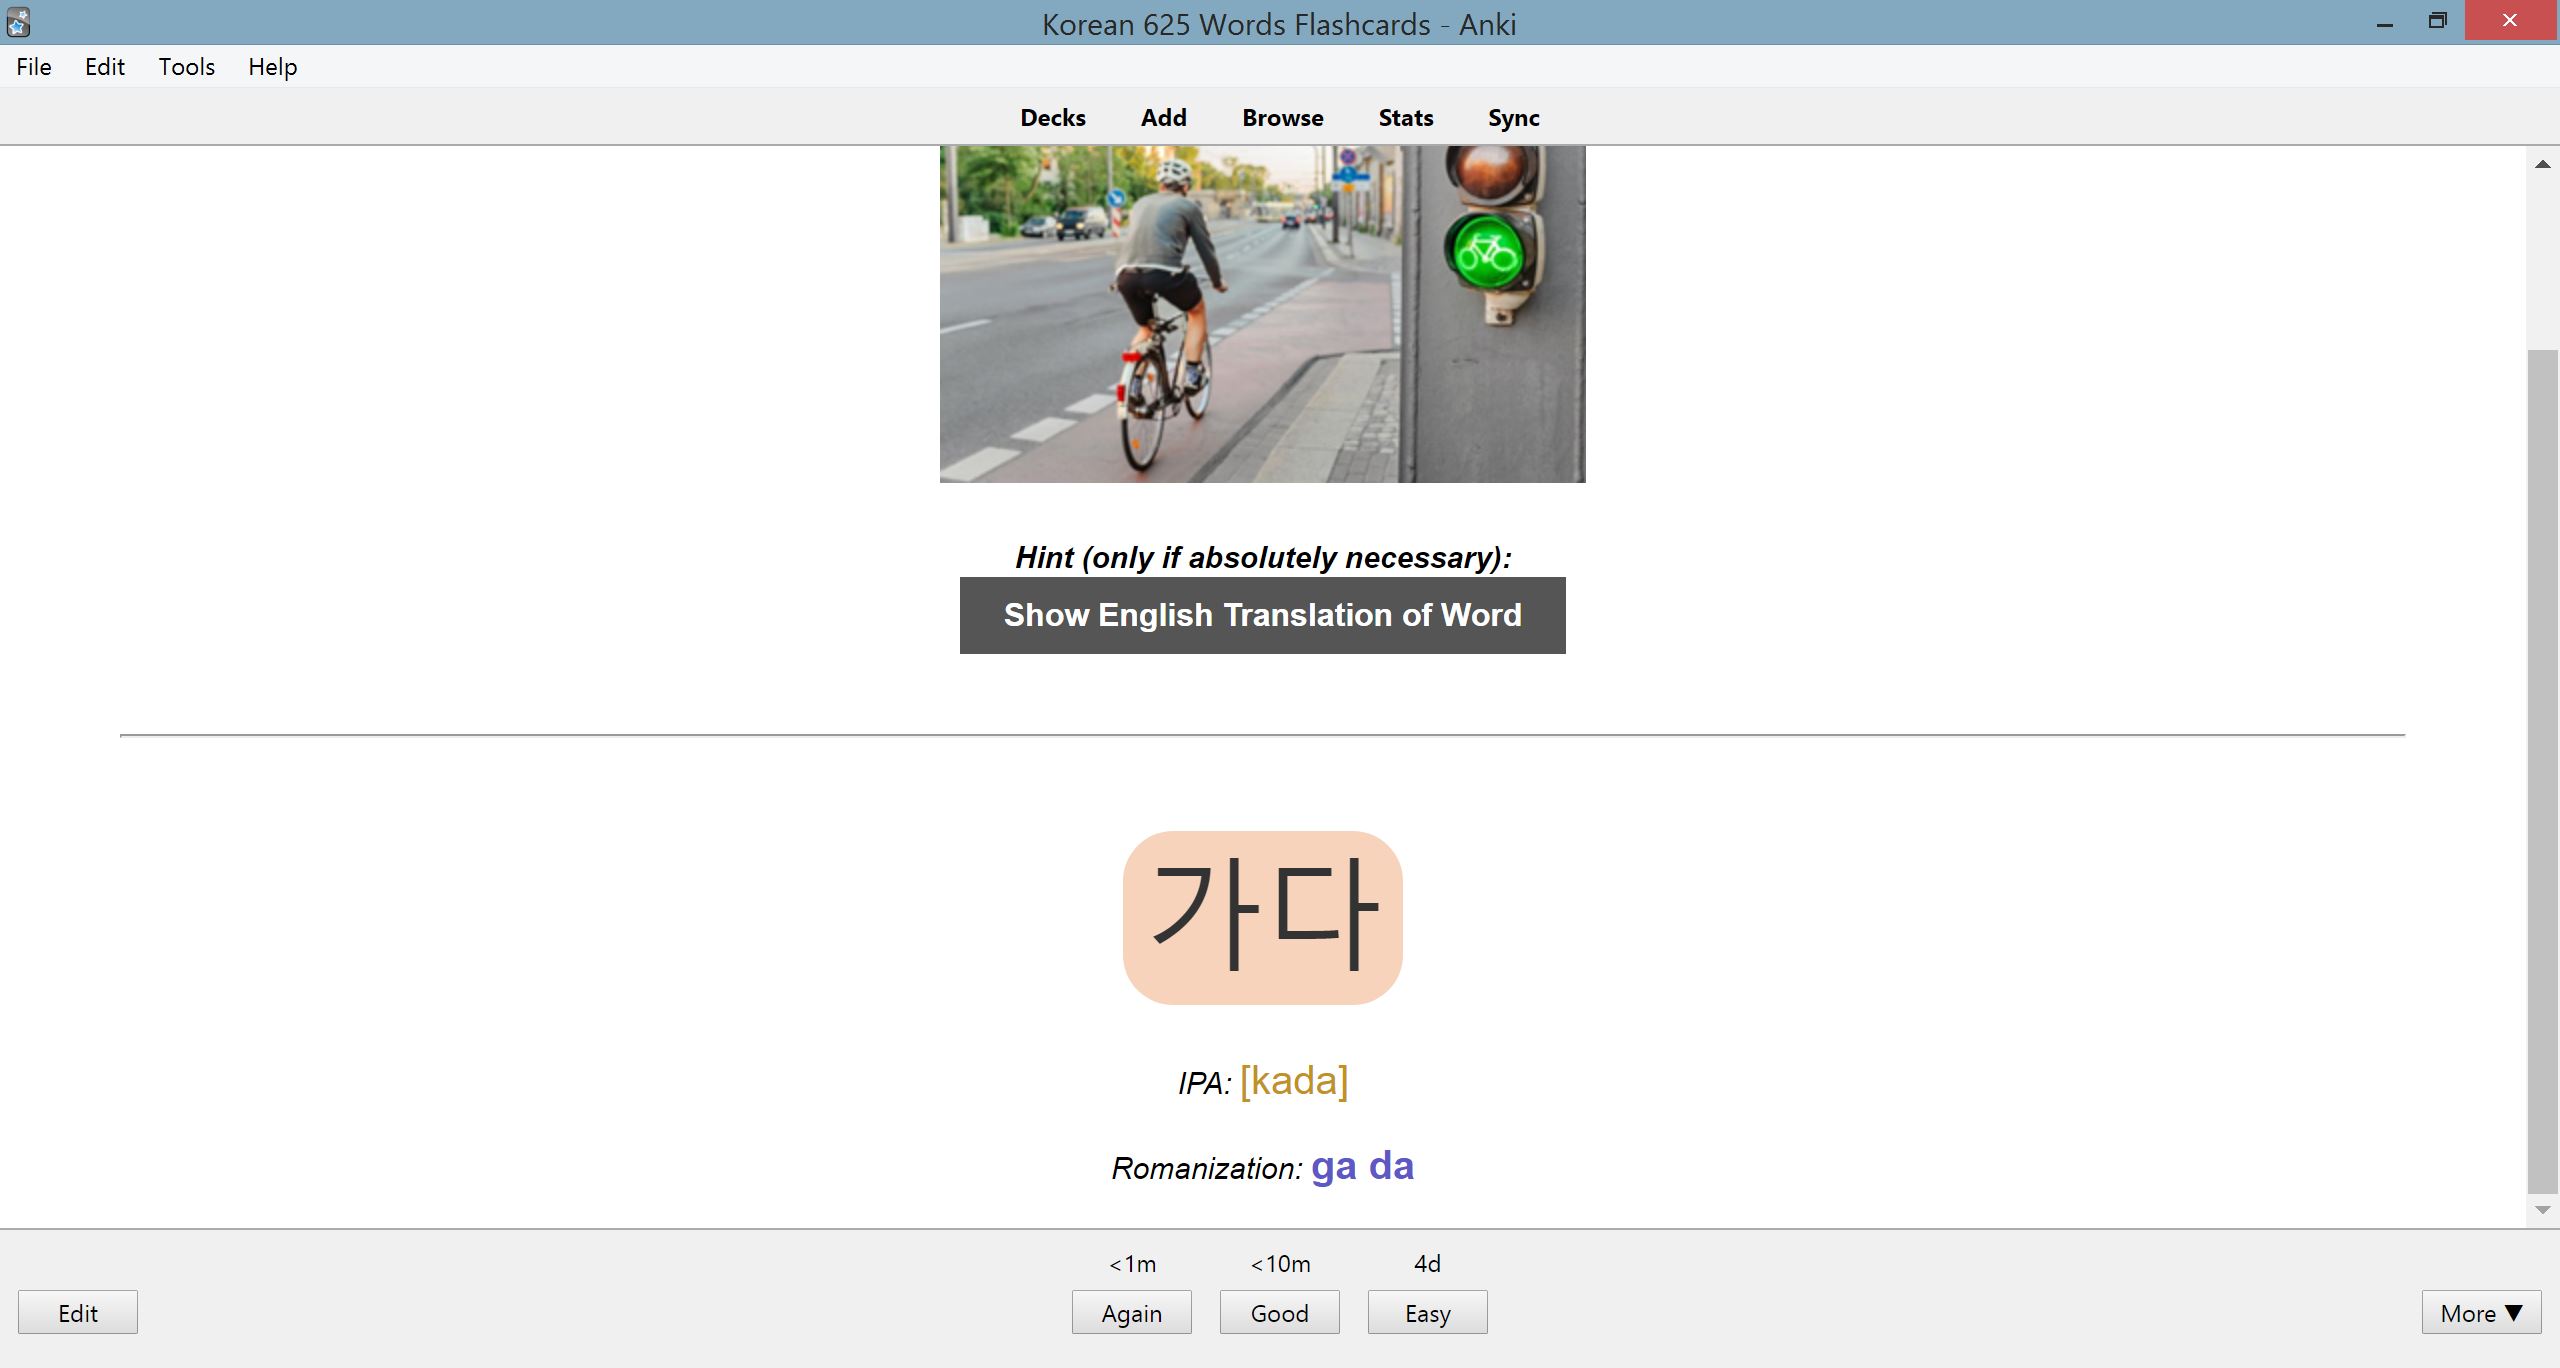Click the '<10m' interval label

tap(1280, 1264)
